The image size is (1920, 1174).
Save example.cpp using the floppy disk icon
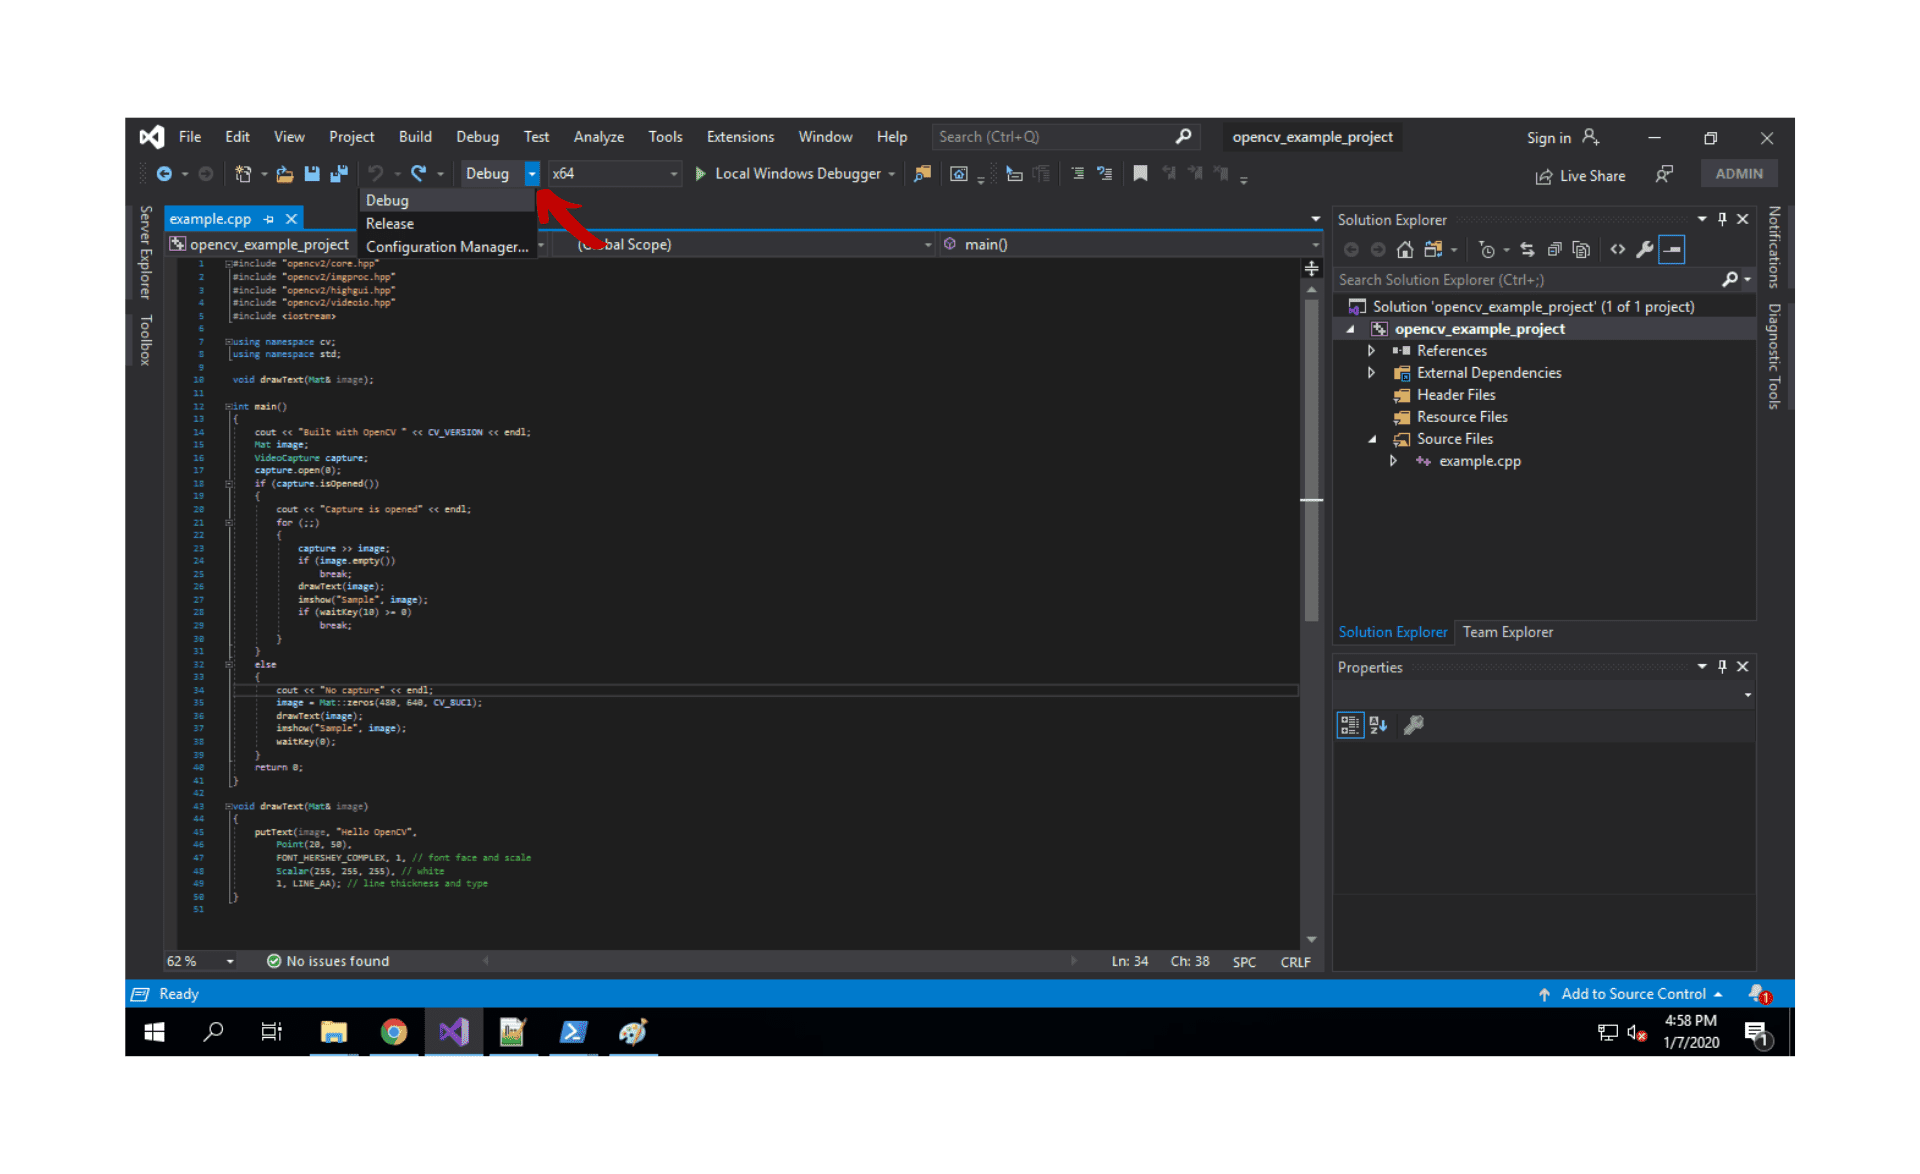point(312,174)
